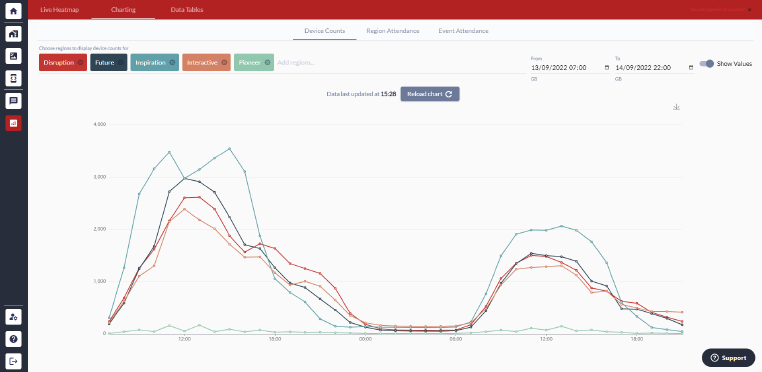Viewport: 762px width, 372px height.
Task: Click the Future region chip label
Action: [104, 62]
